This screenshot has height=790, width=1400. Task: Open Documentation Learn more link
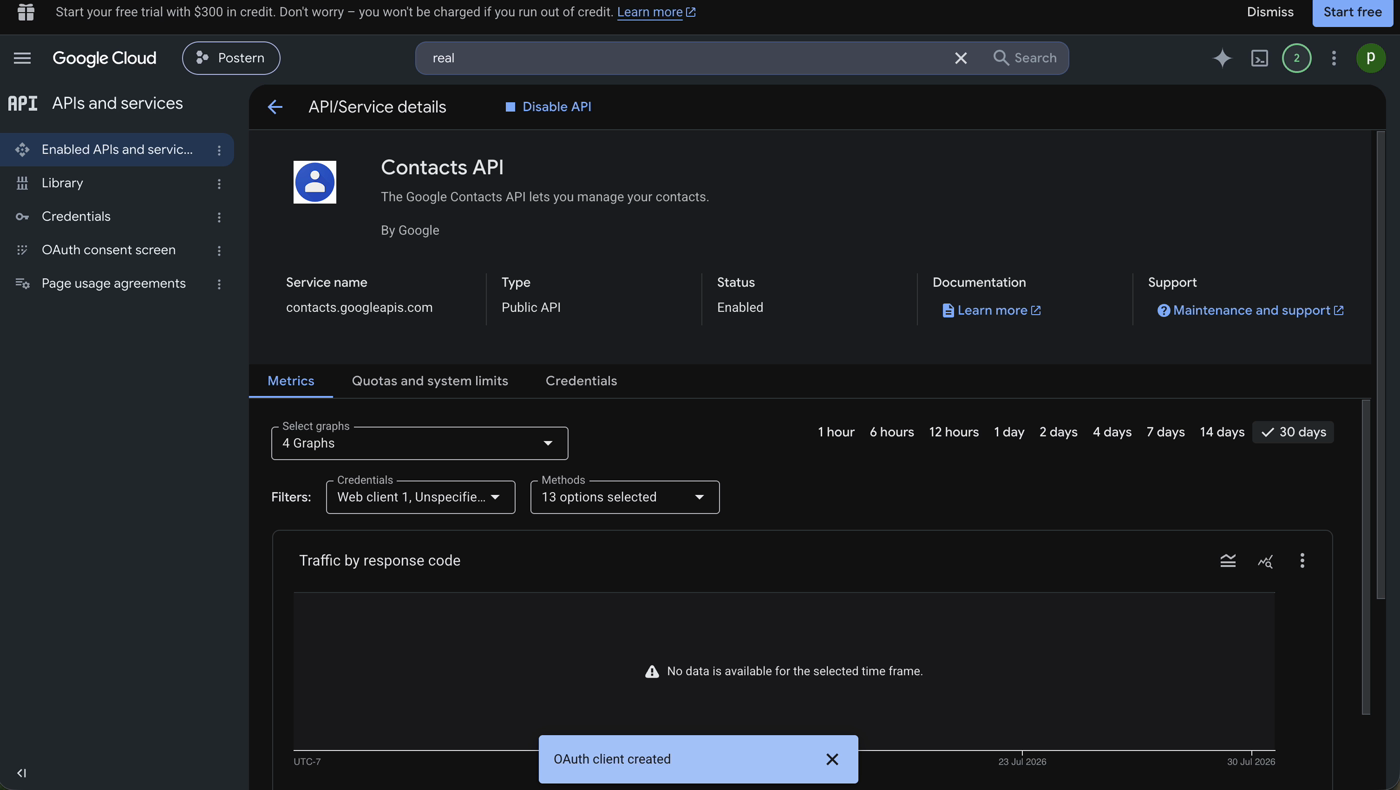click(991, 311)
